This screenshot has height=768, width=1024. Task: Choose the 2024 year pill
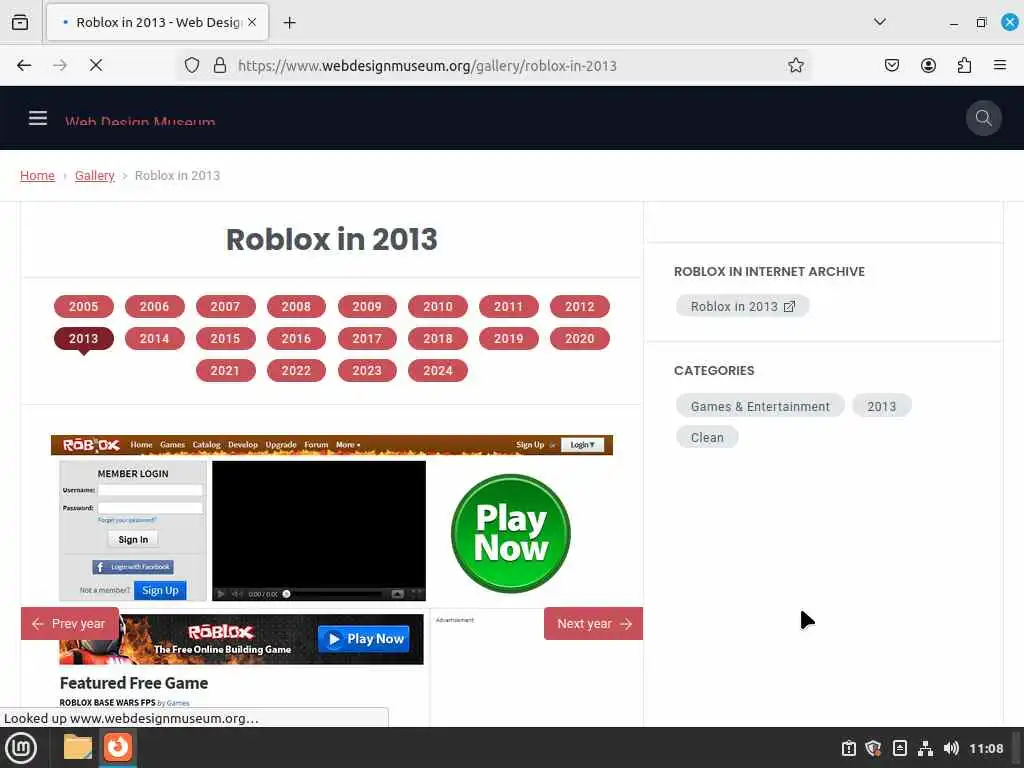(x=438, y=370)
